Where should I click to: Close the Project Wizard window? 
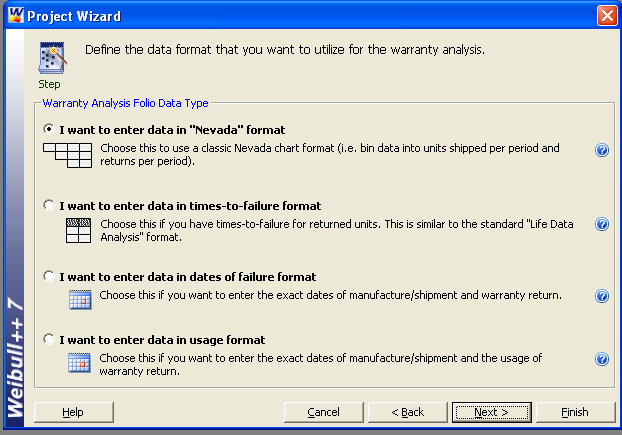[x=607, y=16]
